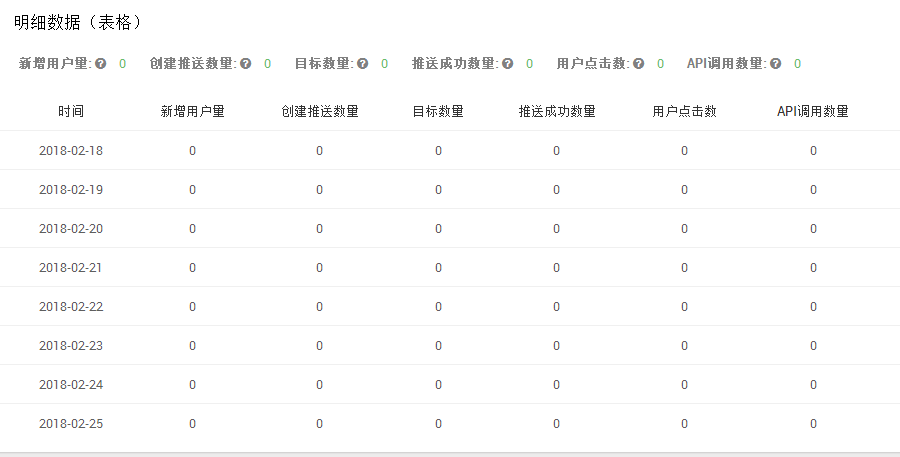Screen dimensions: 900x457
Task: Click the 推送成功数量: summary label
Action: click(455, 64)
